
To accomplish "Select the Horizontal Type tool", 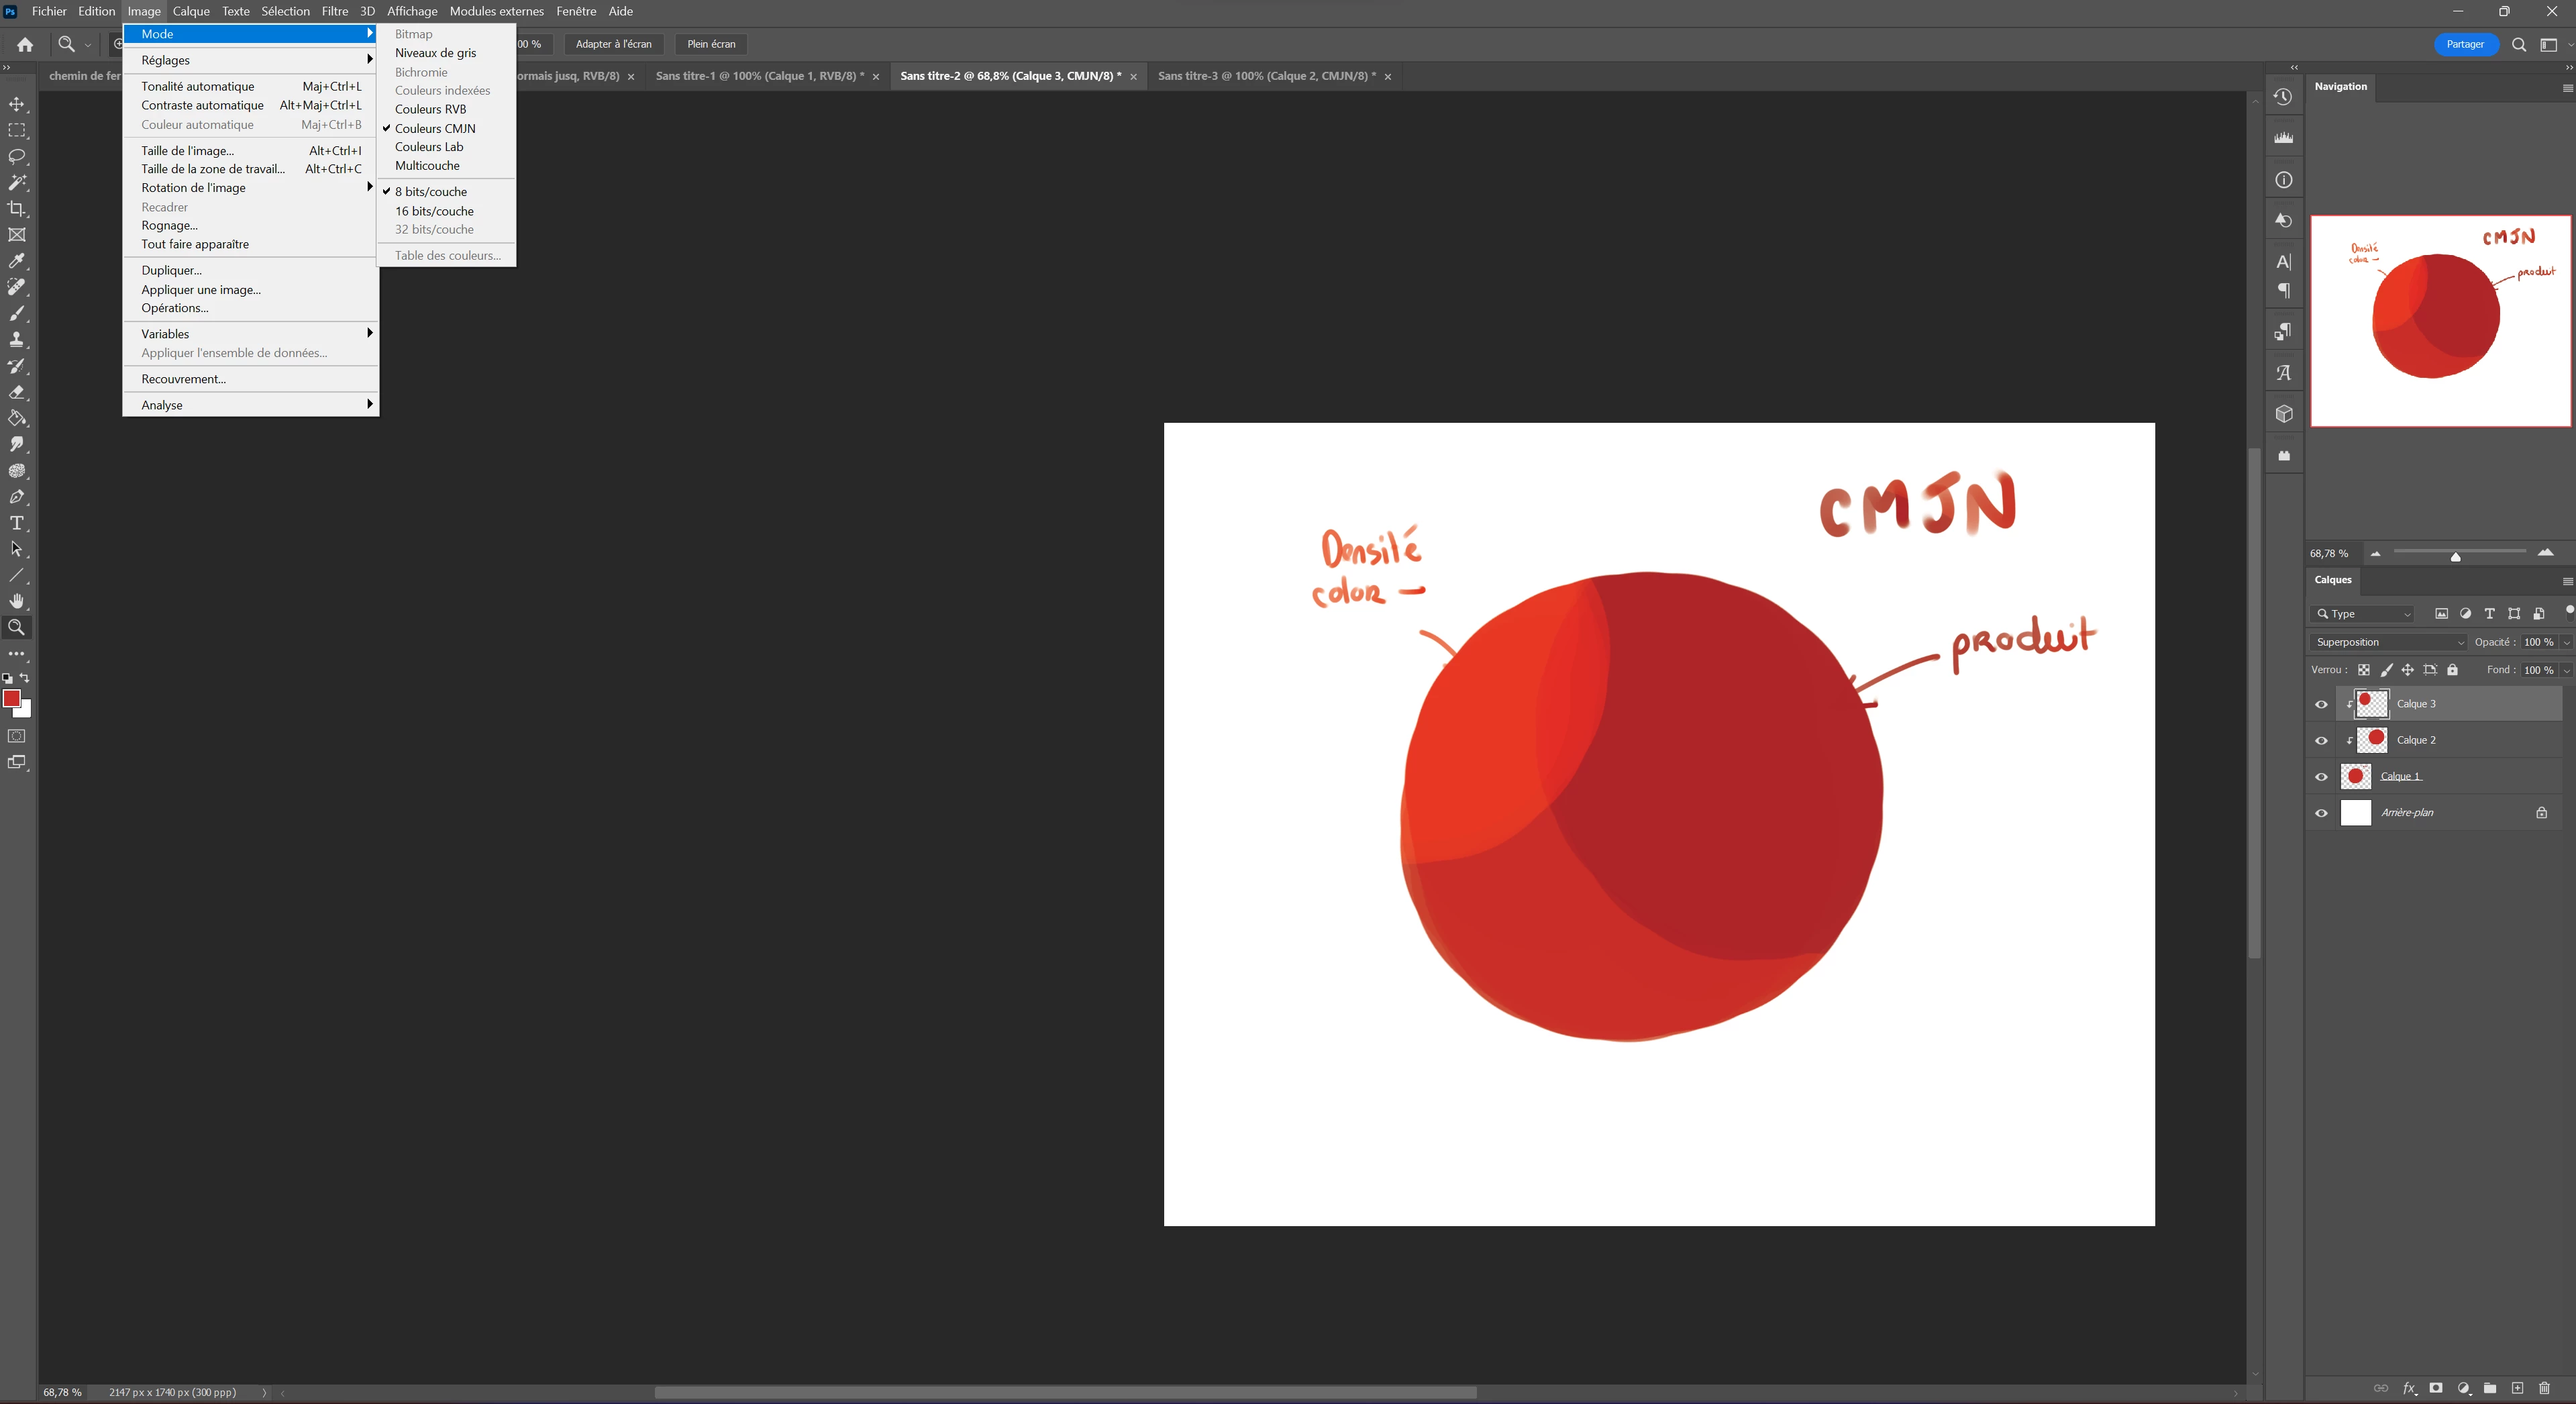I will [17, 523].
